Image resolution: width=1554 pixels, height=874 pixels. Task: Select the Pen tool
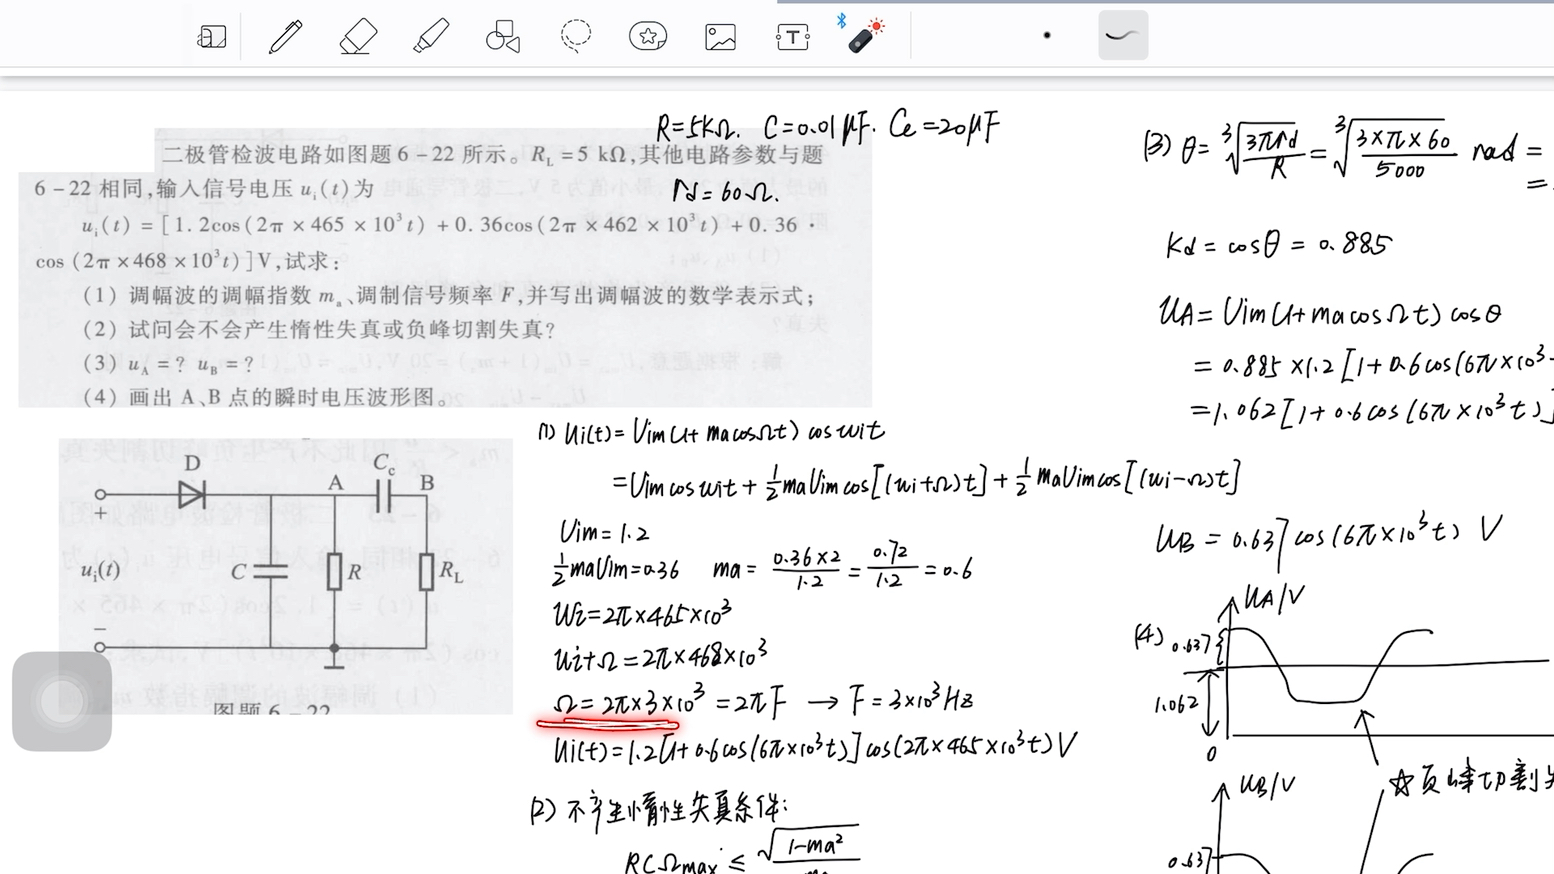[x=285, y=37]
